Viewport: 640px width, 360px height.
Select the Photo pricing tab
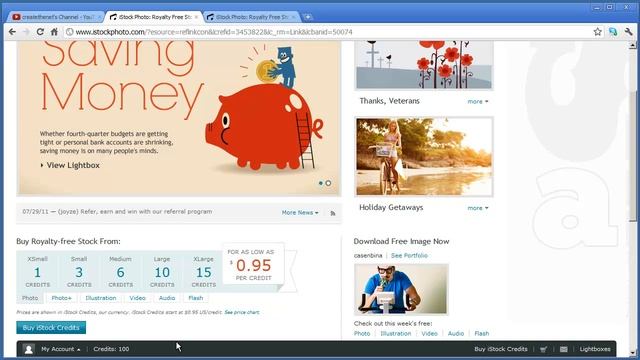[30, 298]
